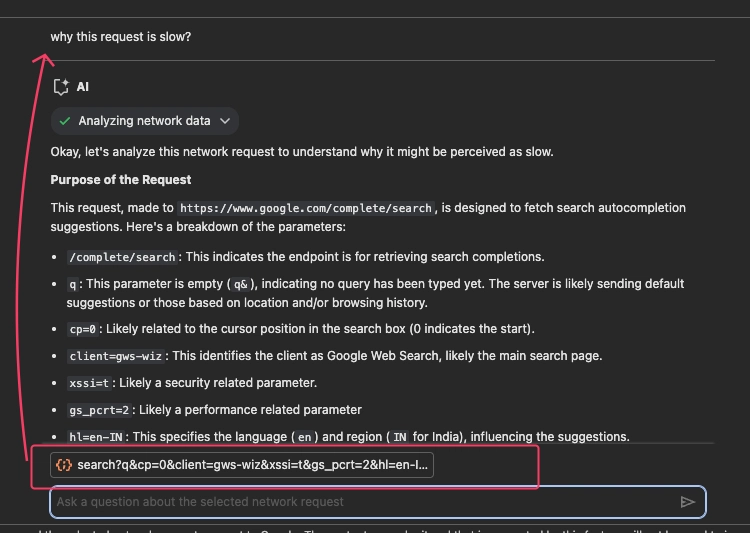Screen dimensions: 750x533
Task: Click the gs_pcrt=2 code label
Action: coord(99,411)
